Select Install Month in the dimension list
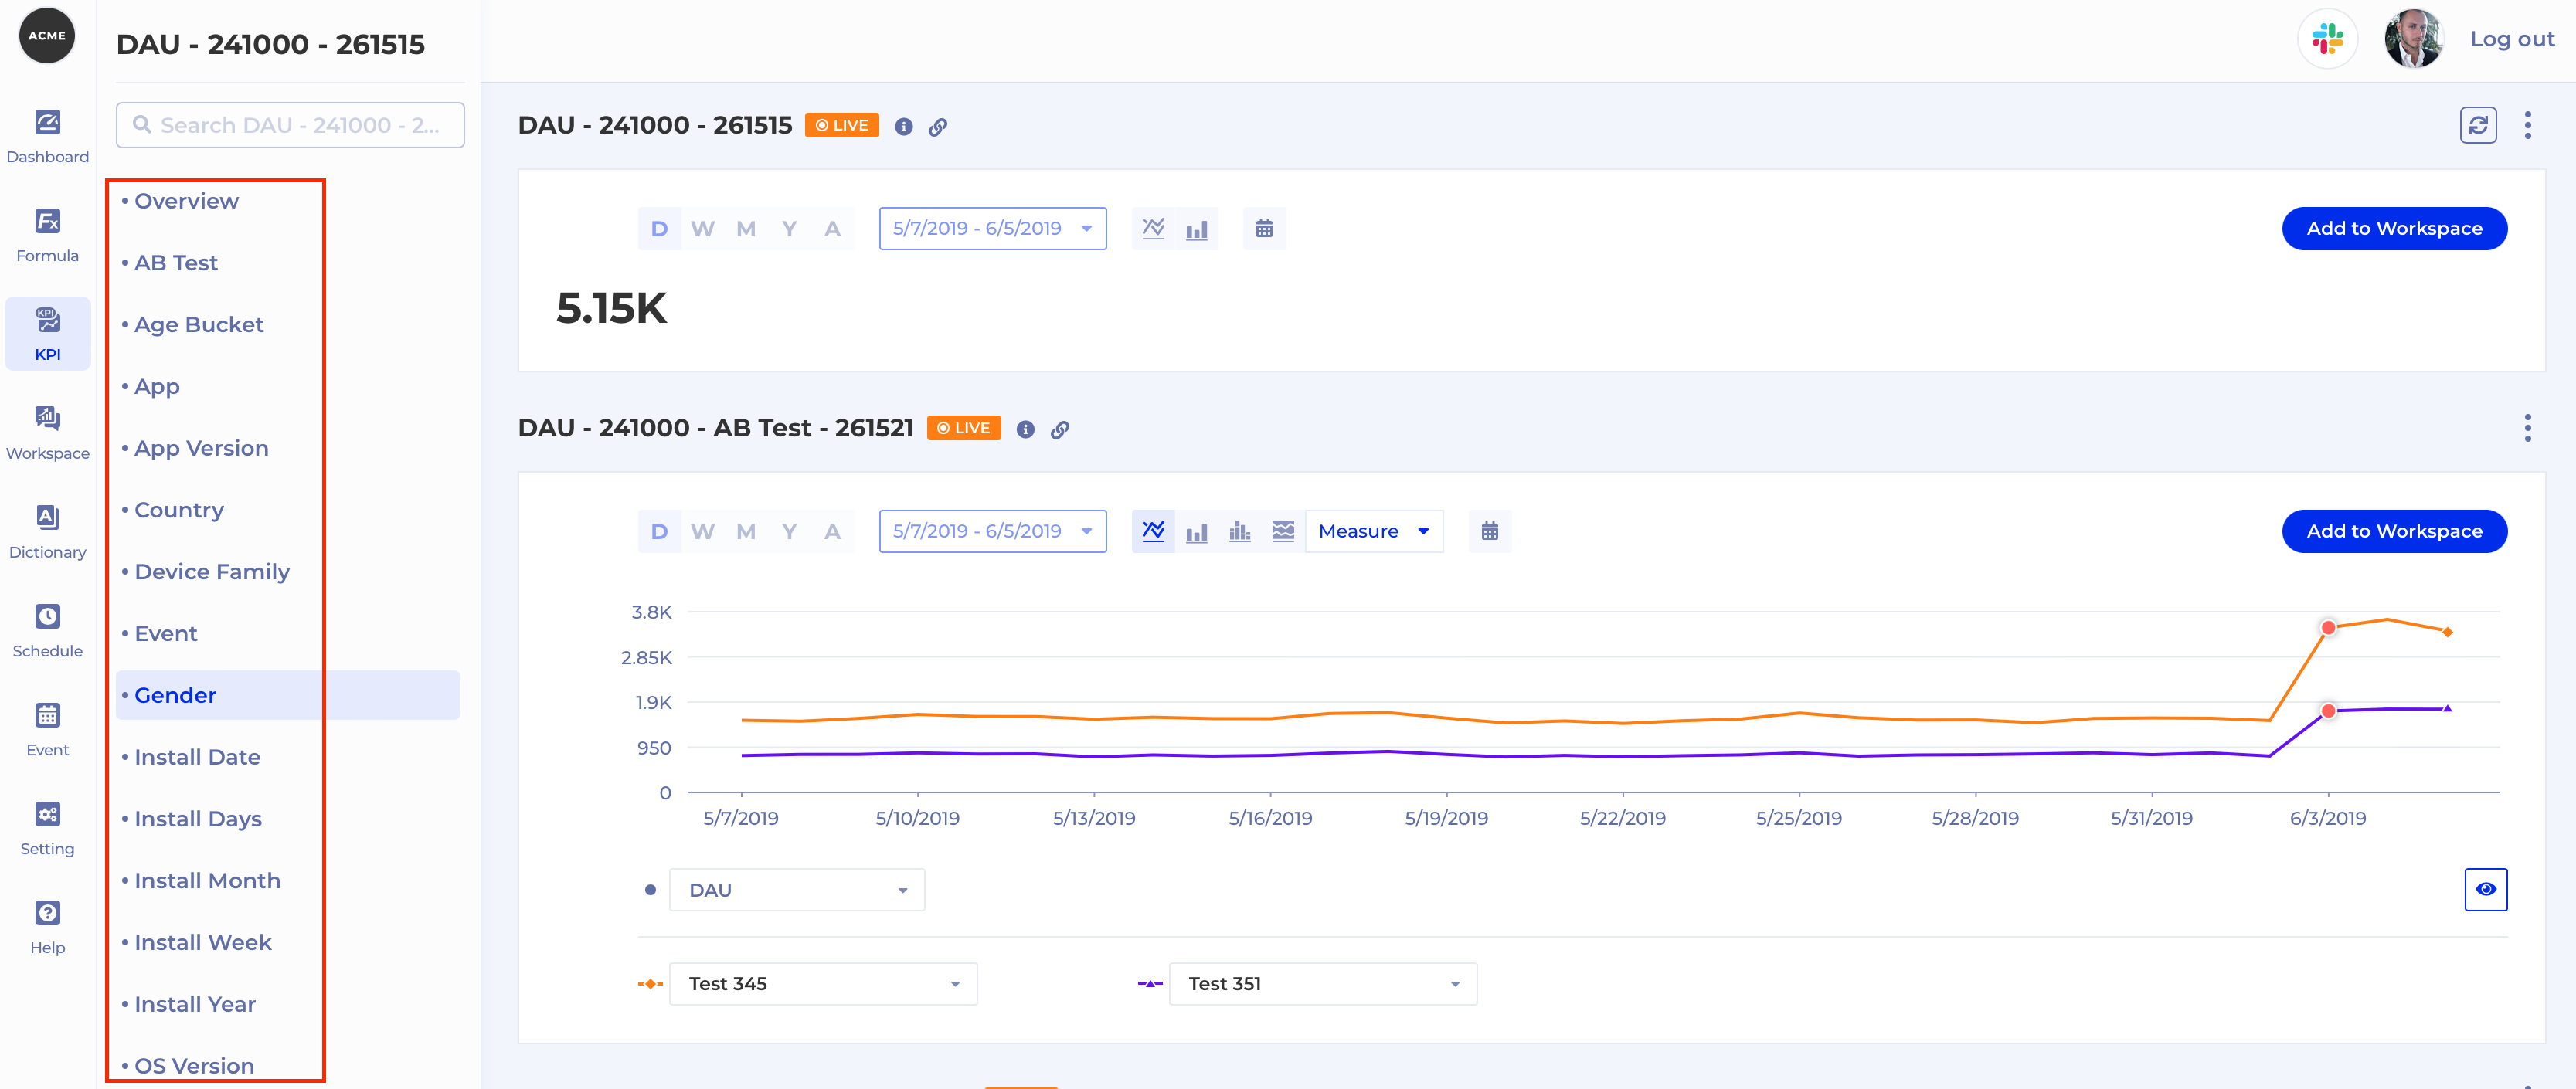2576x1089 pixels. [207, 881]
